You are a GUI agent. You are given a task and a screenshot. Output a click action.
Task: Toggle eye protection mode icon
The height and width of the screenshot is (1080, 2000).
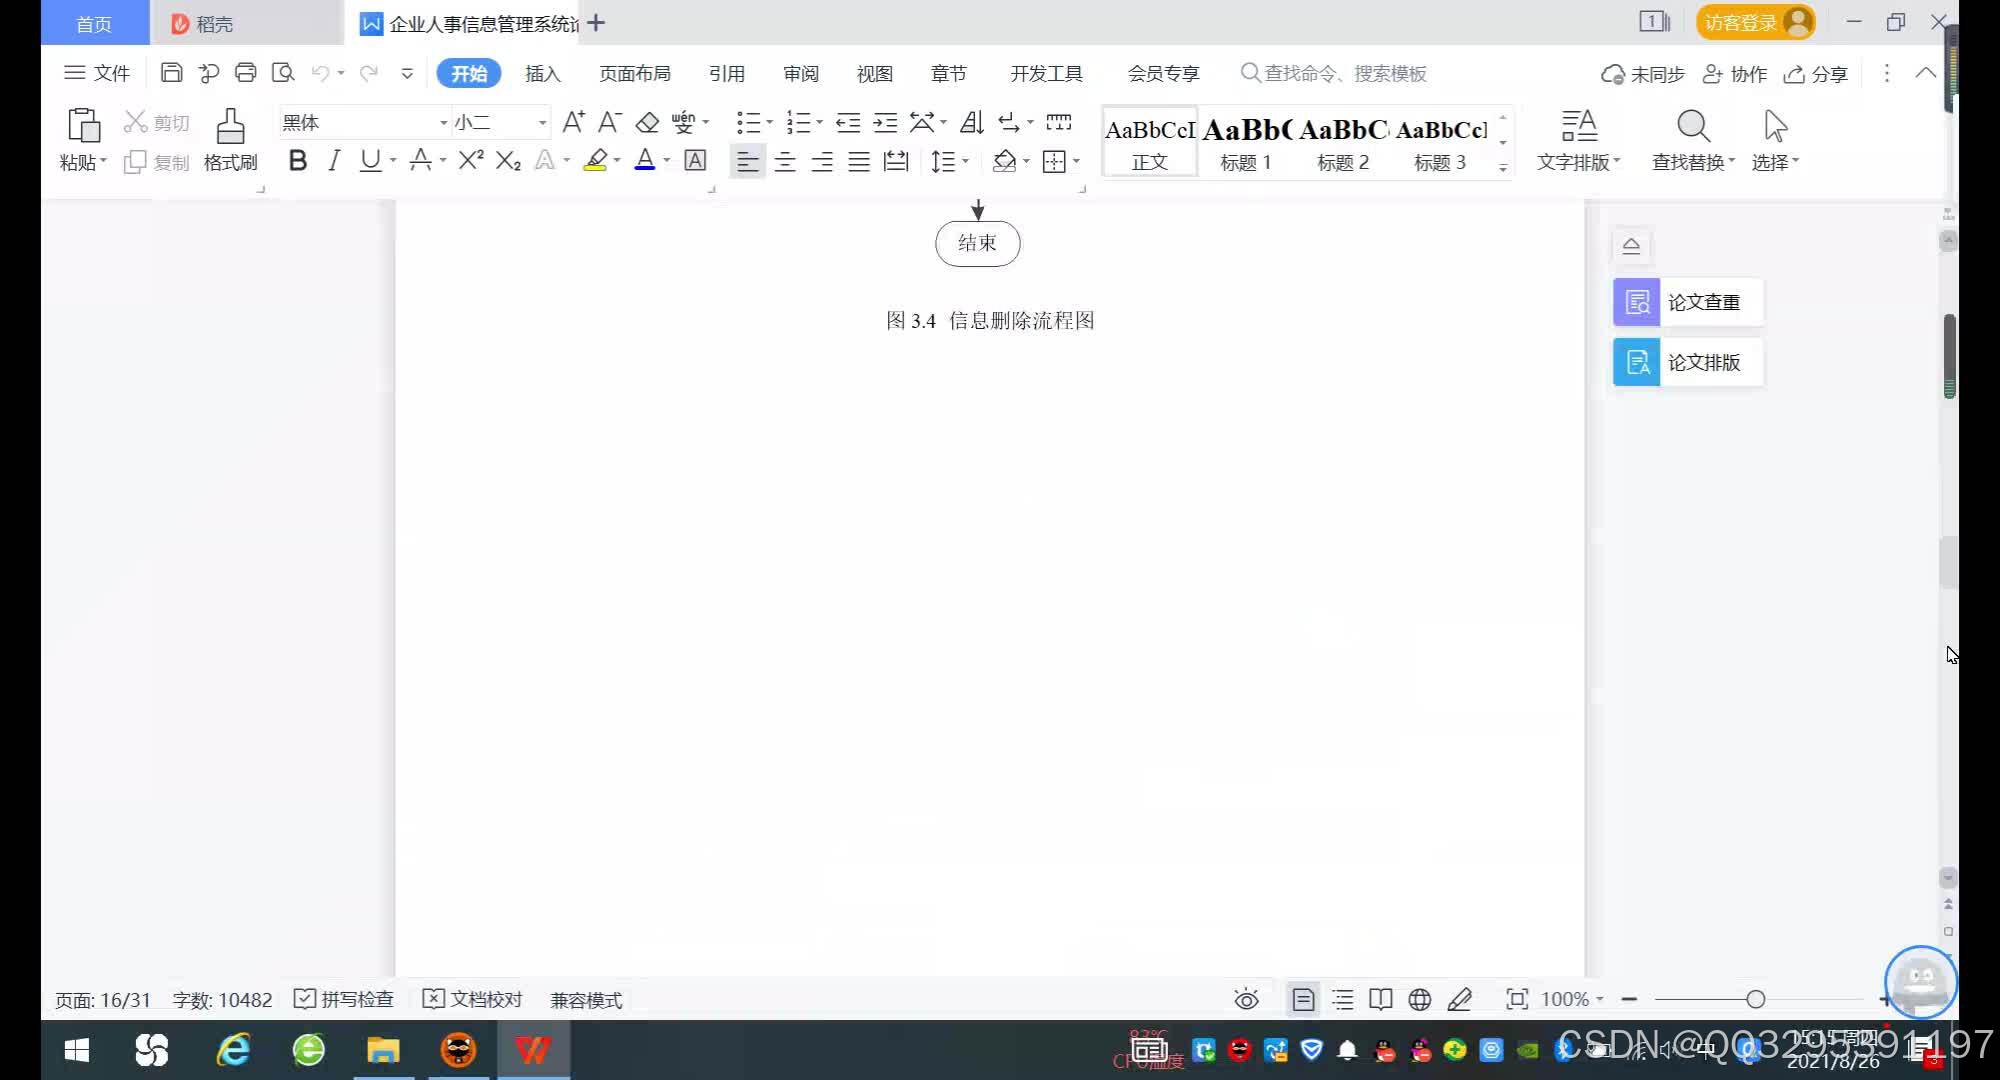click(x=1246, y=999)
